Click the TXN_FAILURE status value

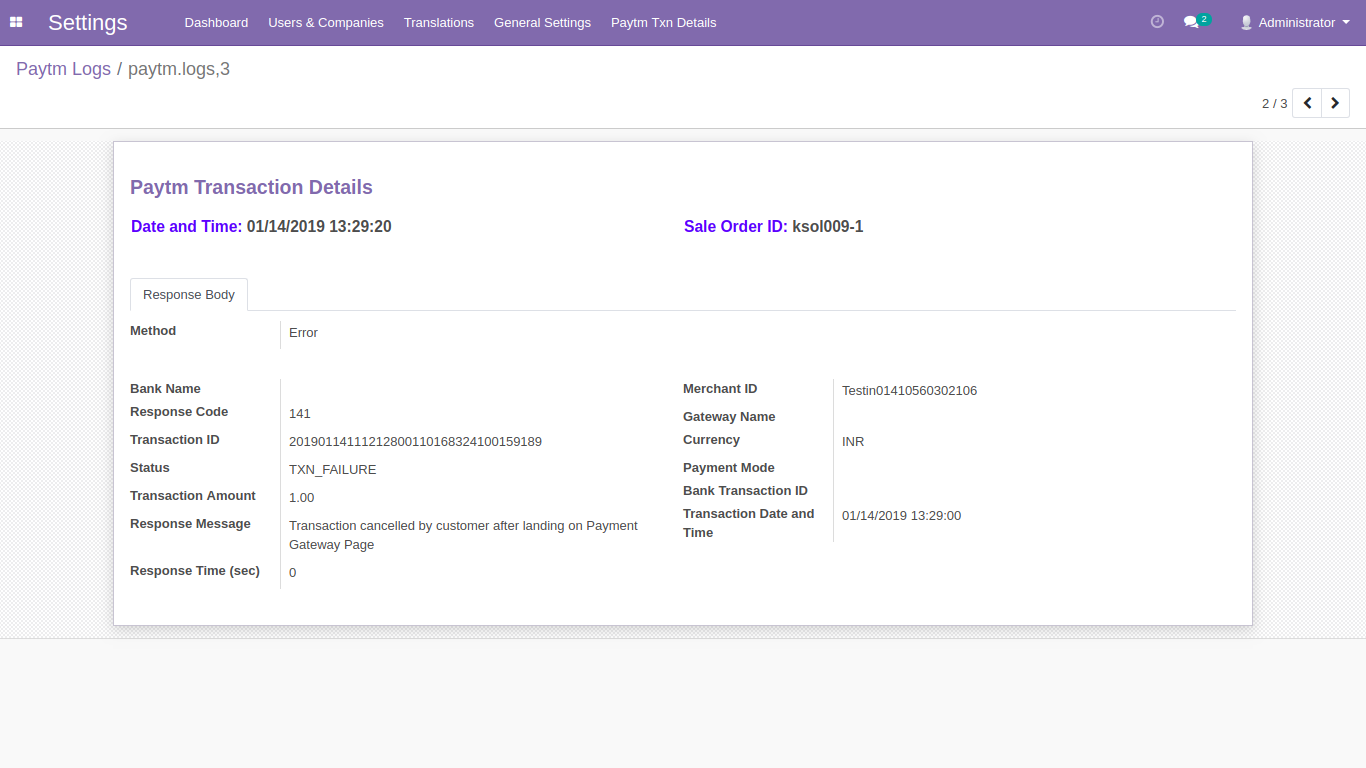tap(332, 469)
